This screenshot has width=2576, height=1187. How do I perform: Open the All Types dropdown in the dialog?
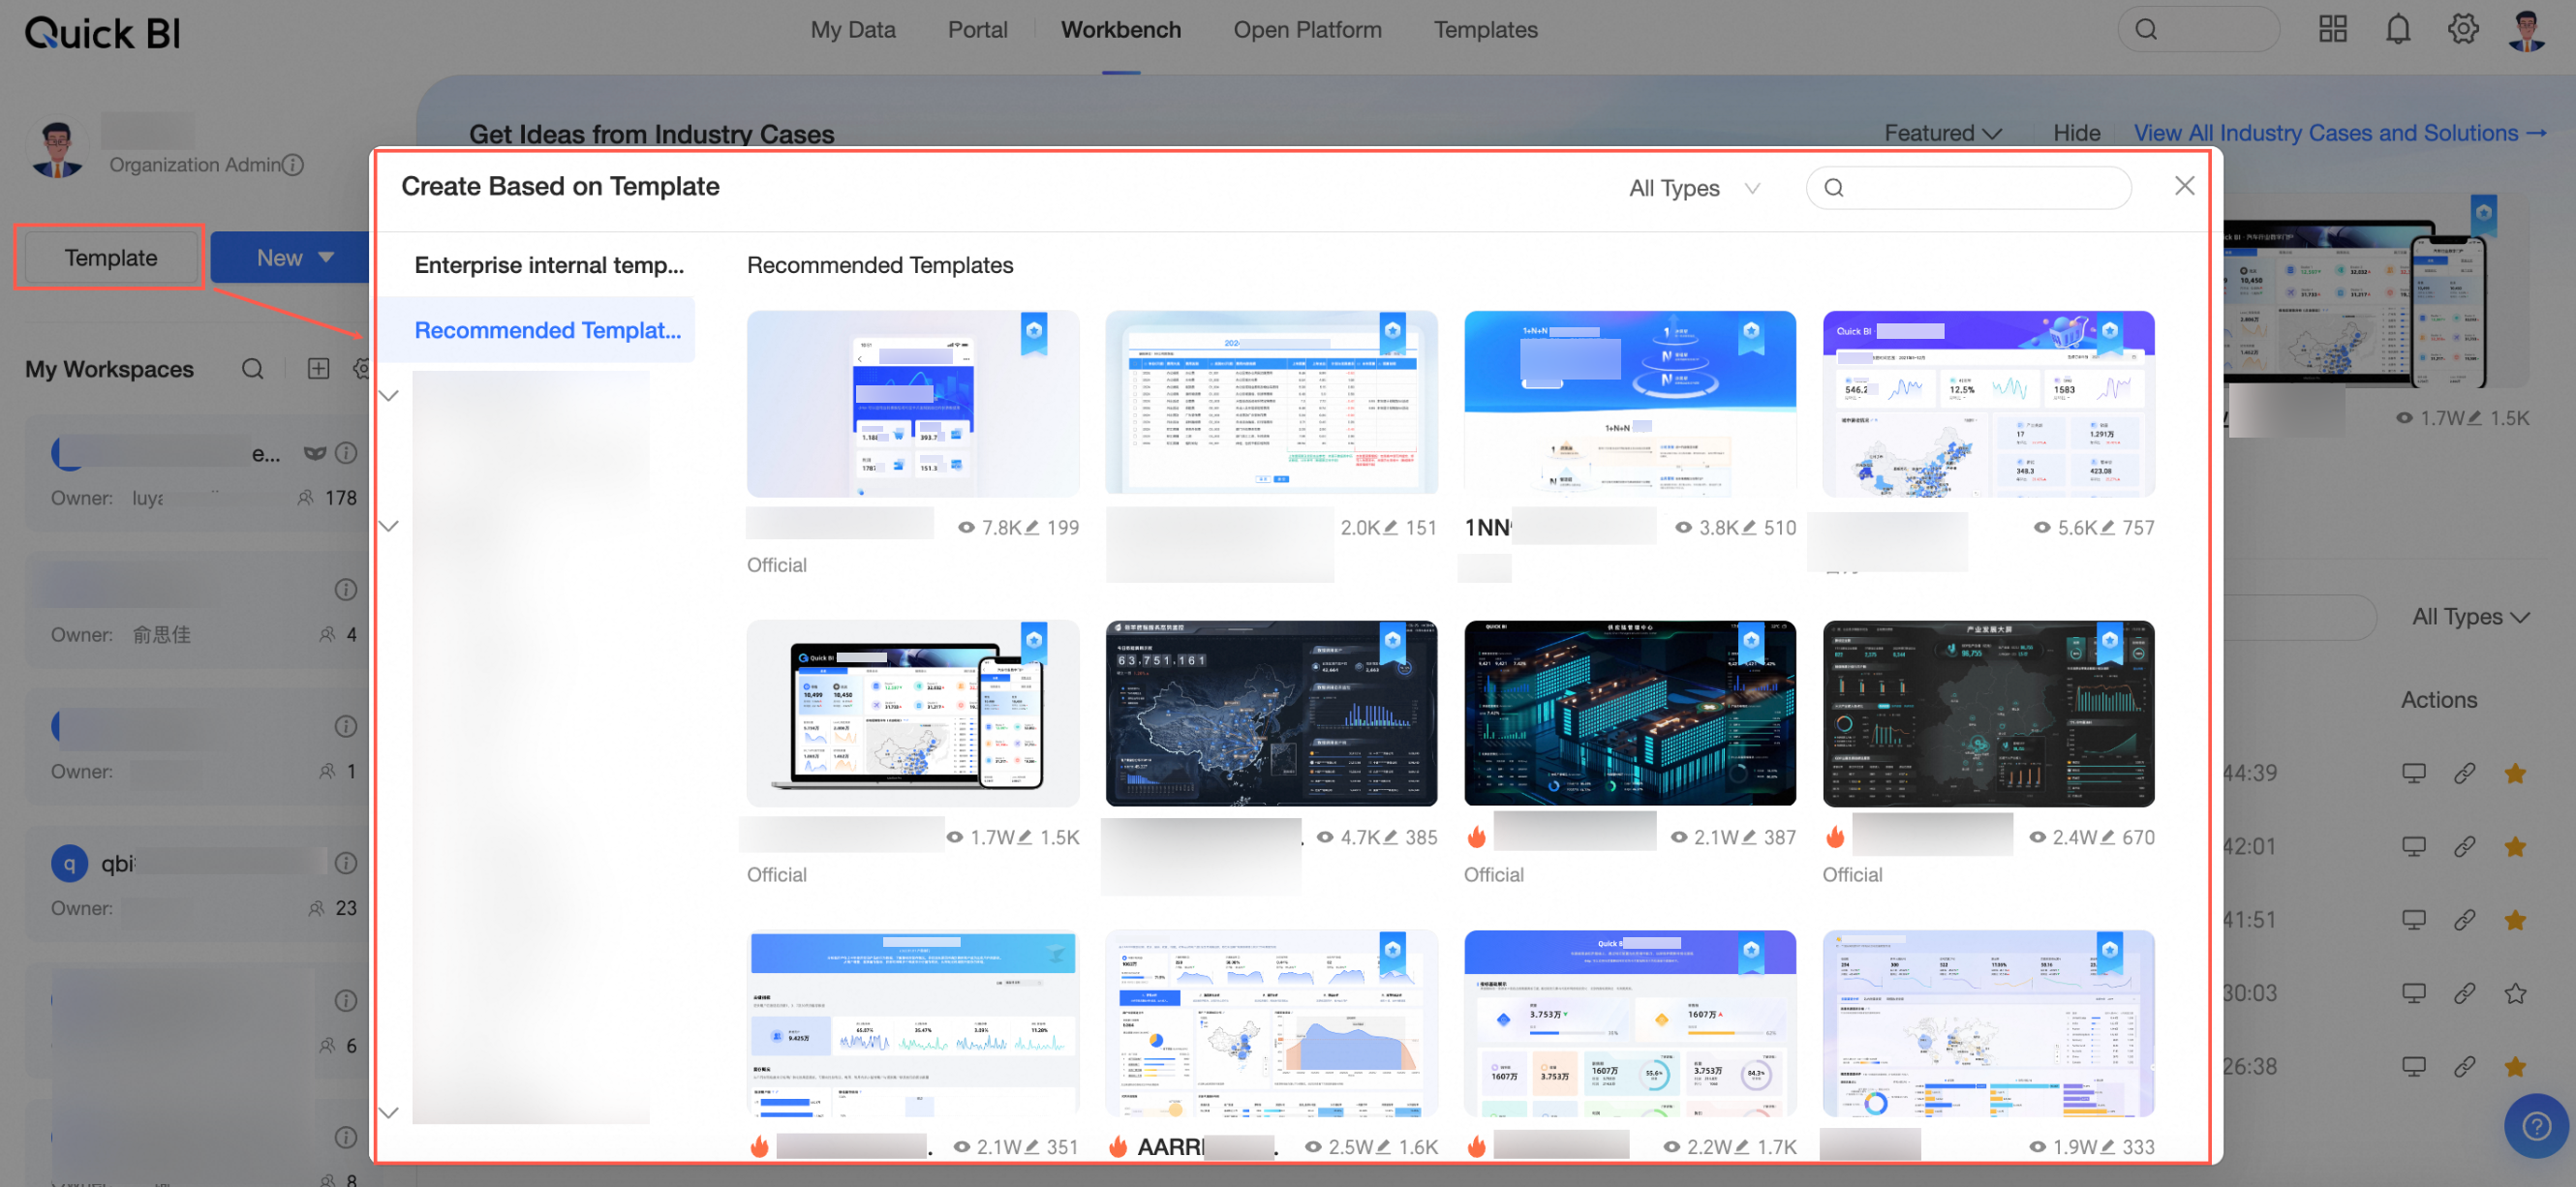[1694, 188]
